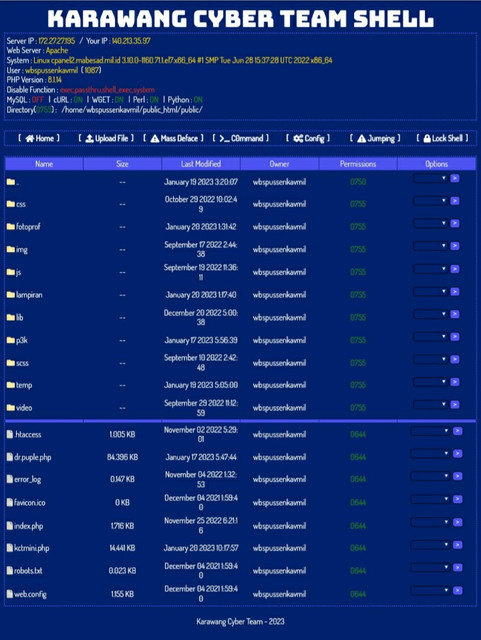481x640 pixels.
Task: Open the lampiran folder name link
Action: click(x=29, y=295)
